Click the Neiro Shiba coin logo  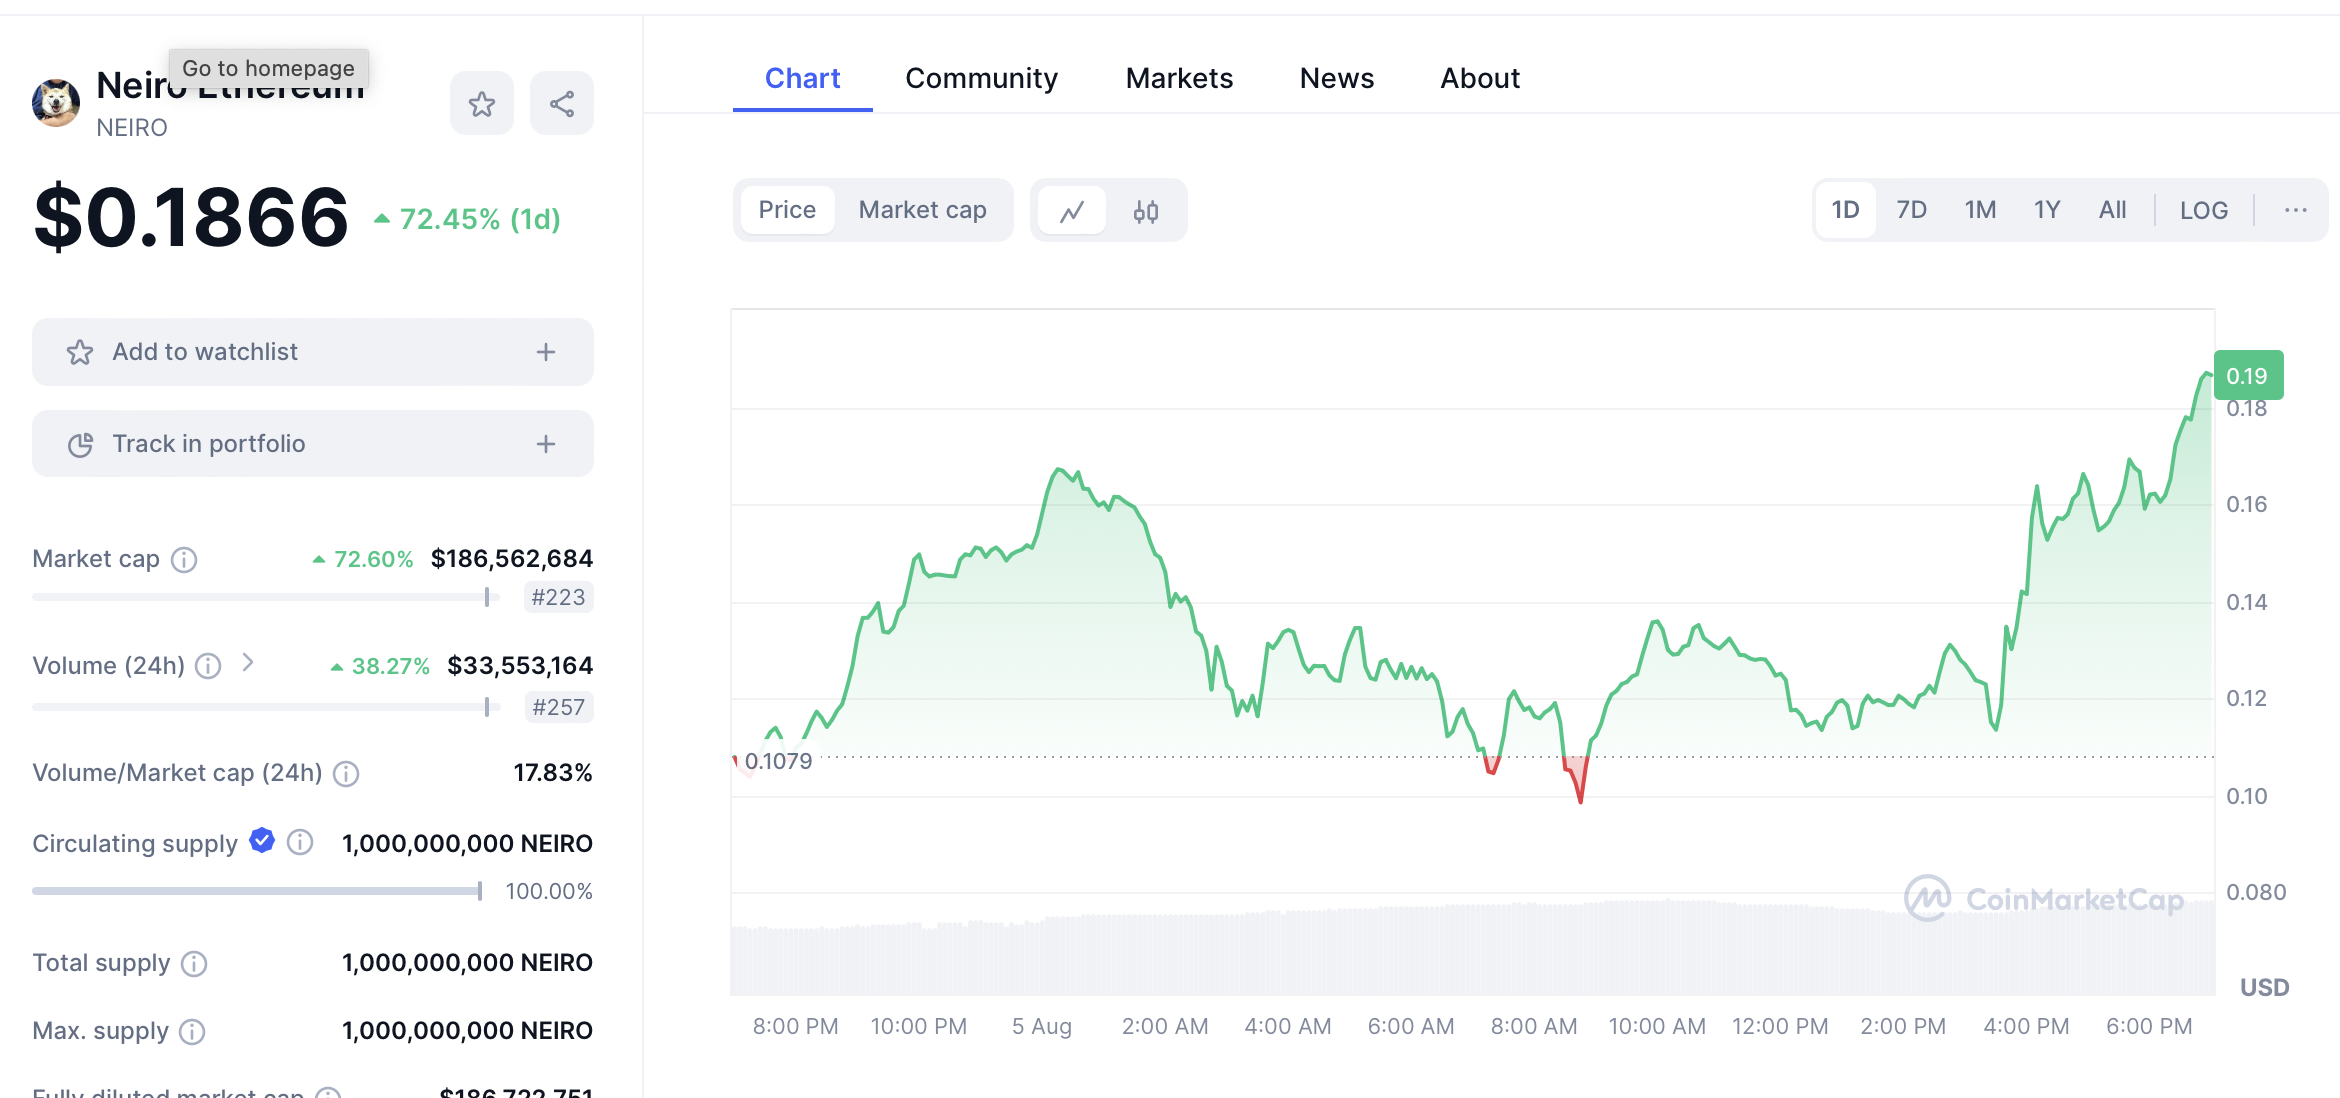56,103
